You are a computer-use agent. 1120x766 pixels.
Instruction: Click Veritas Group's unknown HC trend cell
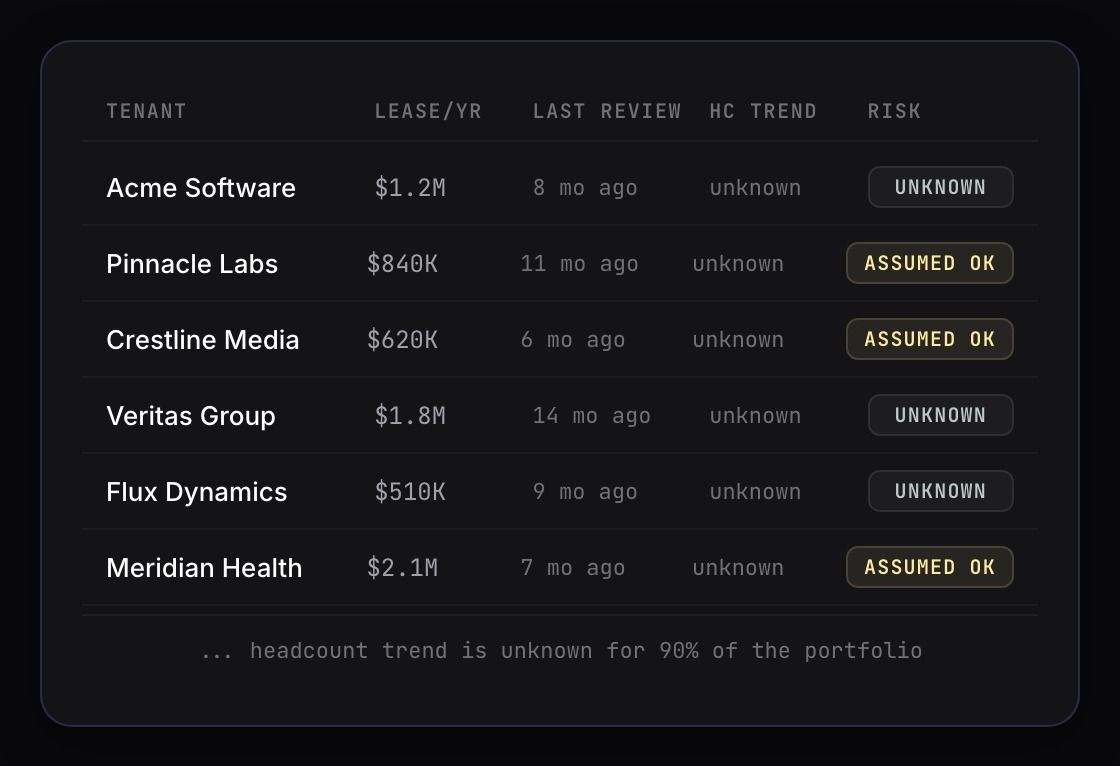[x=755, y=417]
